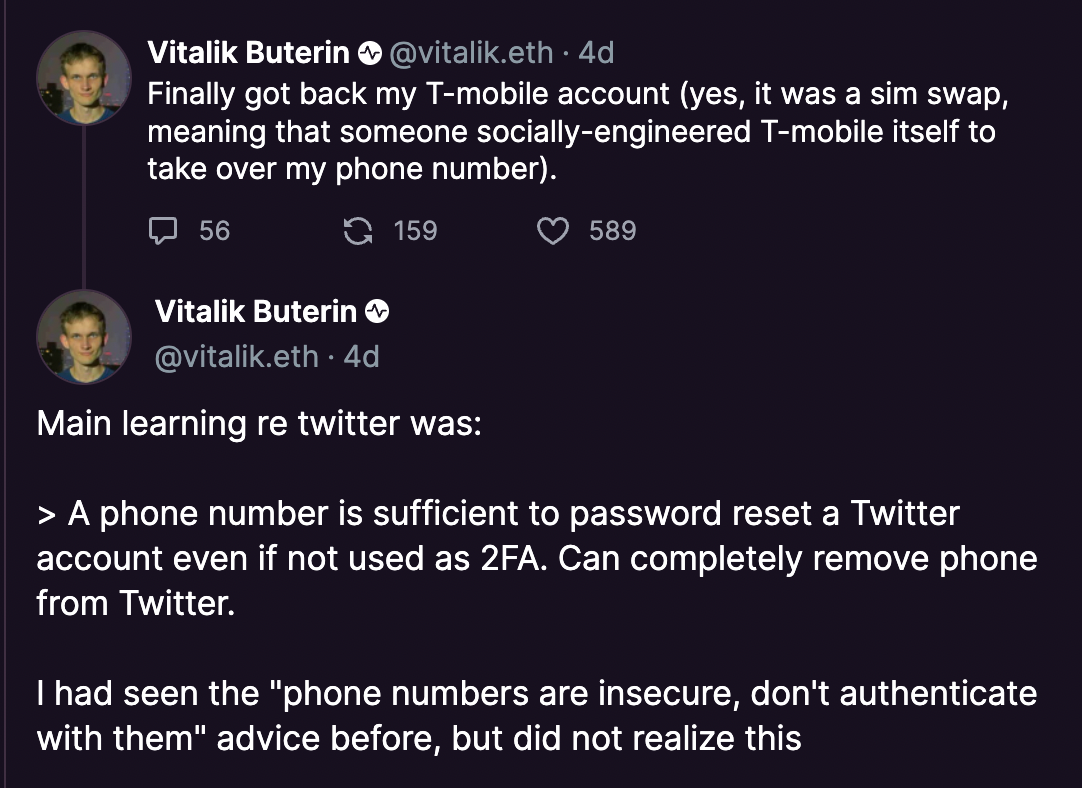Click the @vitalik.eth handle in the T-mobile post header
This screenshot has height=788, width=1082.
pos(471,53)
